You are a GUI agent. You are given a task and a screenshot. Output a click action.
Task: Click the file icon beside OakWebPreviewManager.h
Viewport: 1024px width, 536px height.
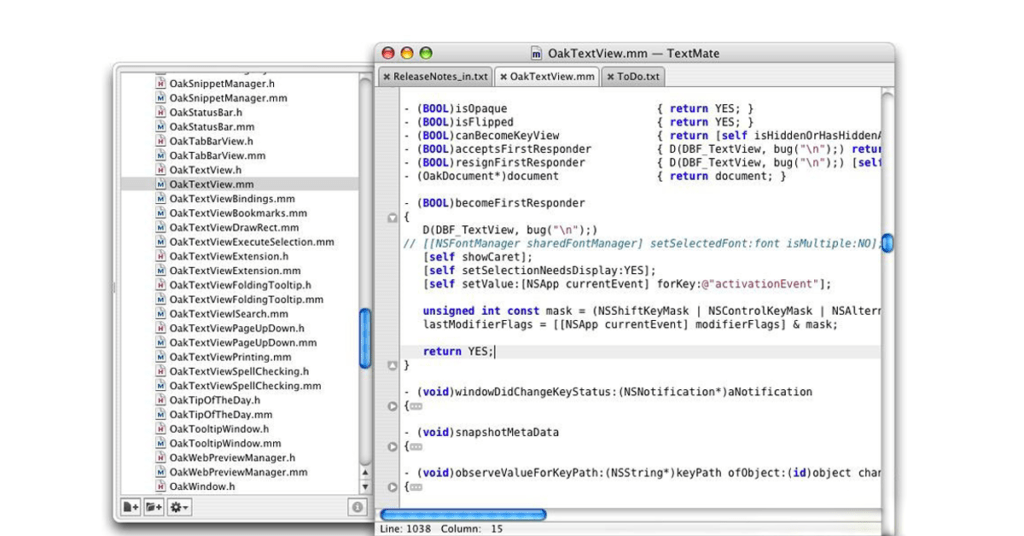pyautogui.click(x=160, y=457)
